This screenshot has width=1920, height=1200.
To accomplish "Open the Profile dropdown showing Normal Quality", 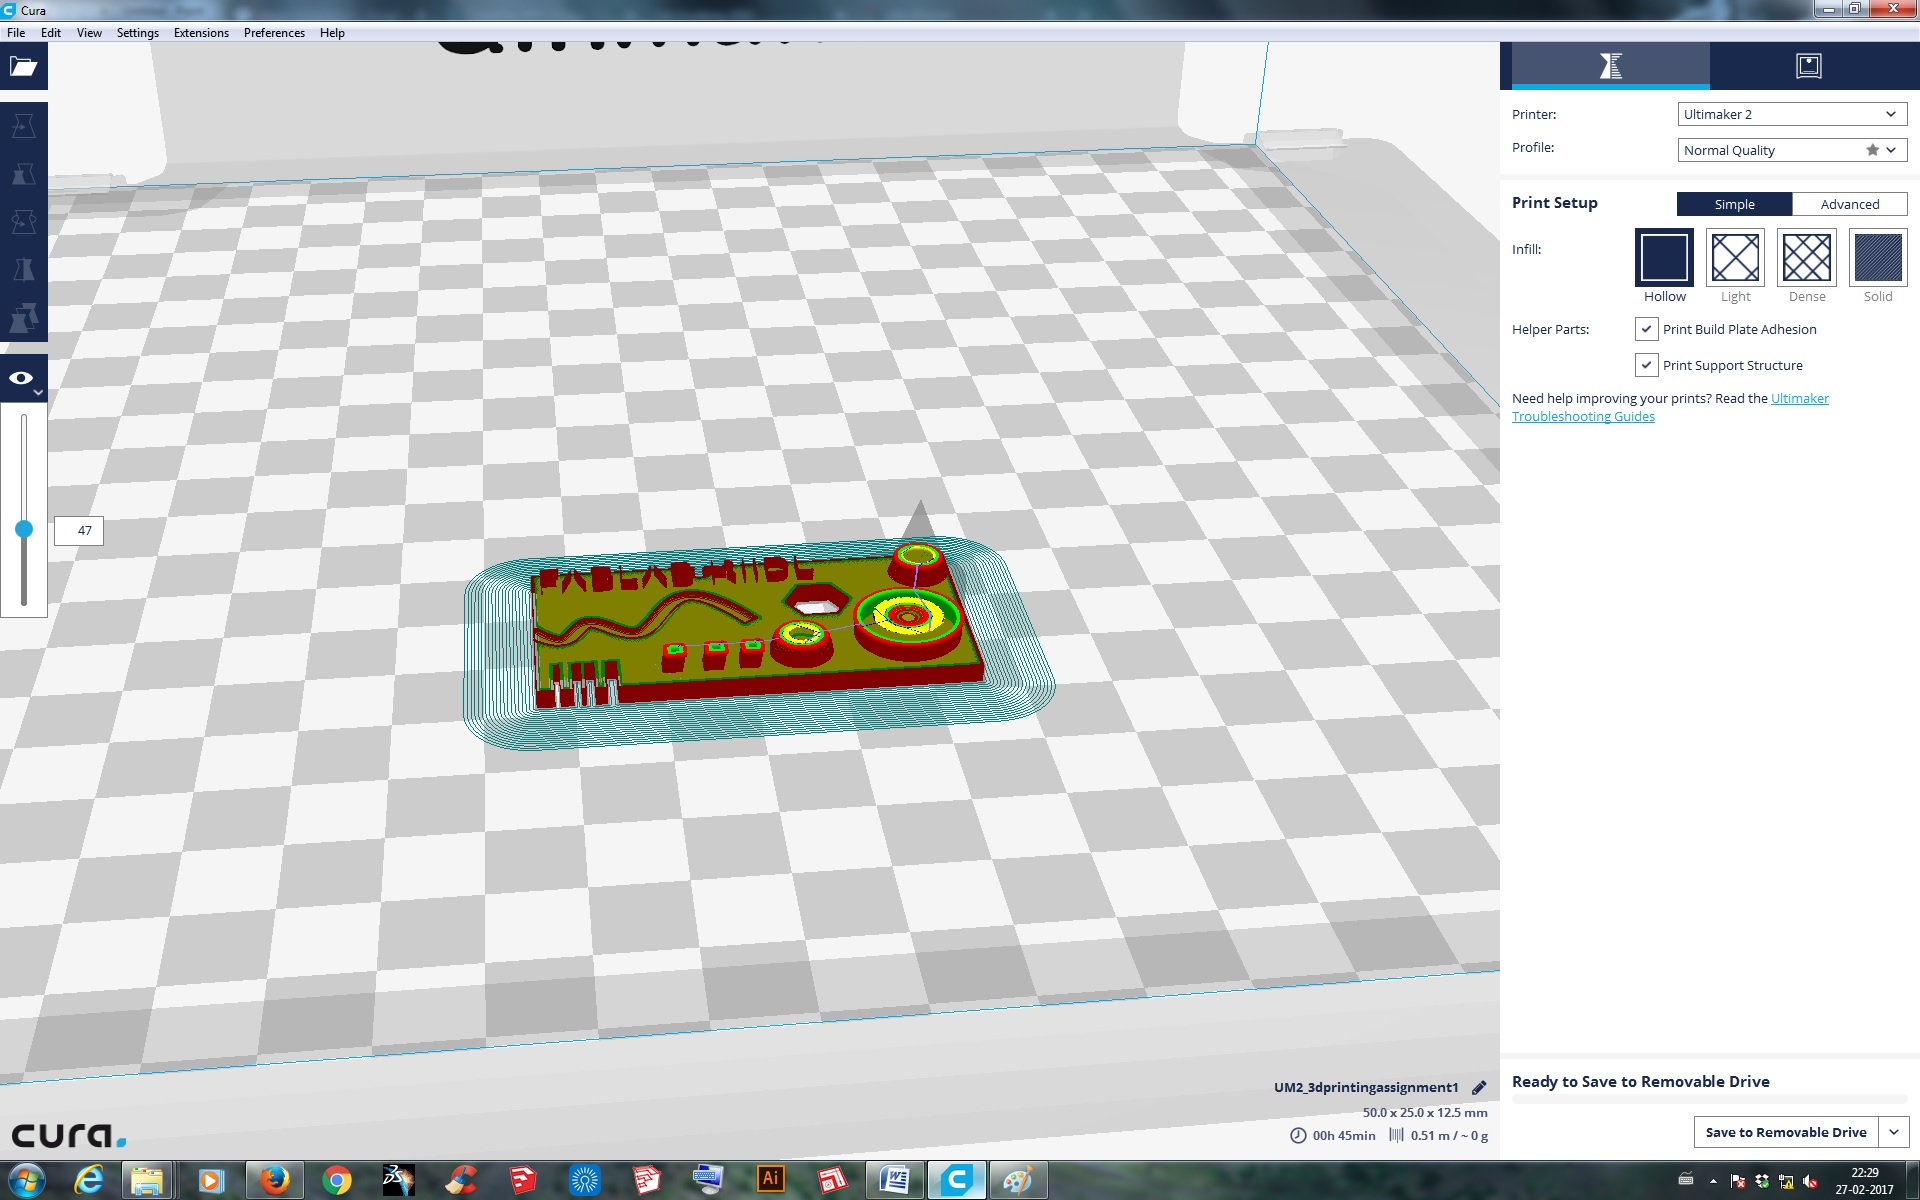I will point(1792,150).
